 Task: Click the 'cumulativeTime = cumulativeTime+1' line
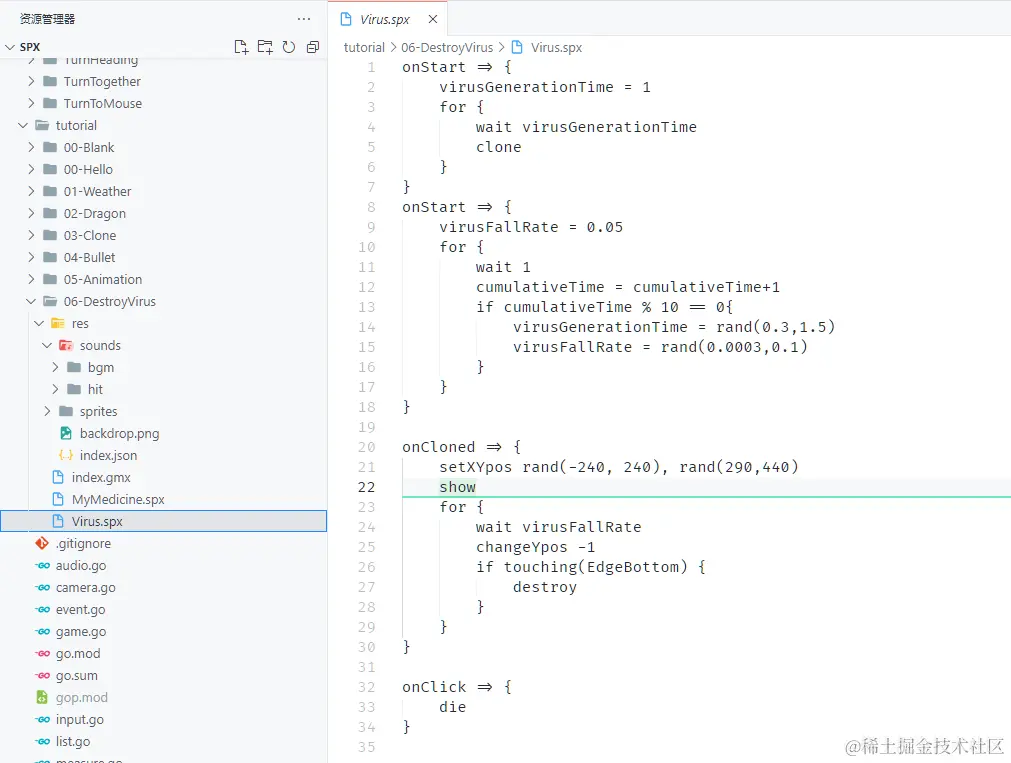point(627,287)
